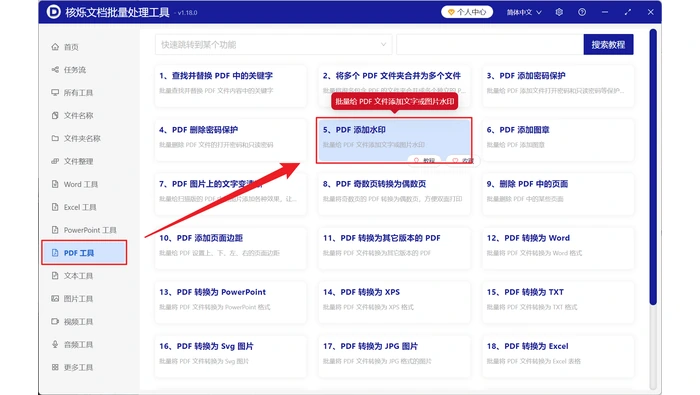Viewport: 700px width, 395px height.
Task: Open tool 4 PDF 删除密码保护
Action: point(230,140)
